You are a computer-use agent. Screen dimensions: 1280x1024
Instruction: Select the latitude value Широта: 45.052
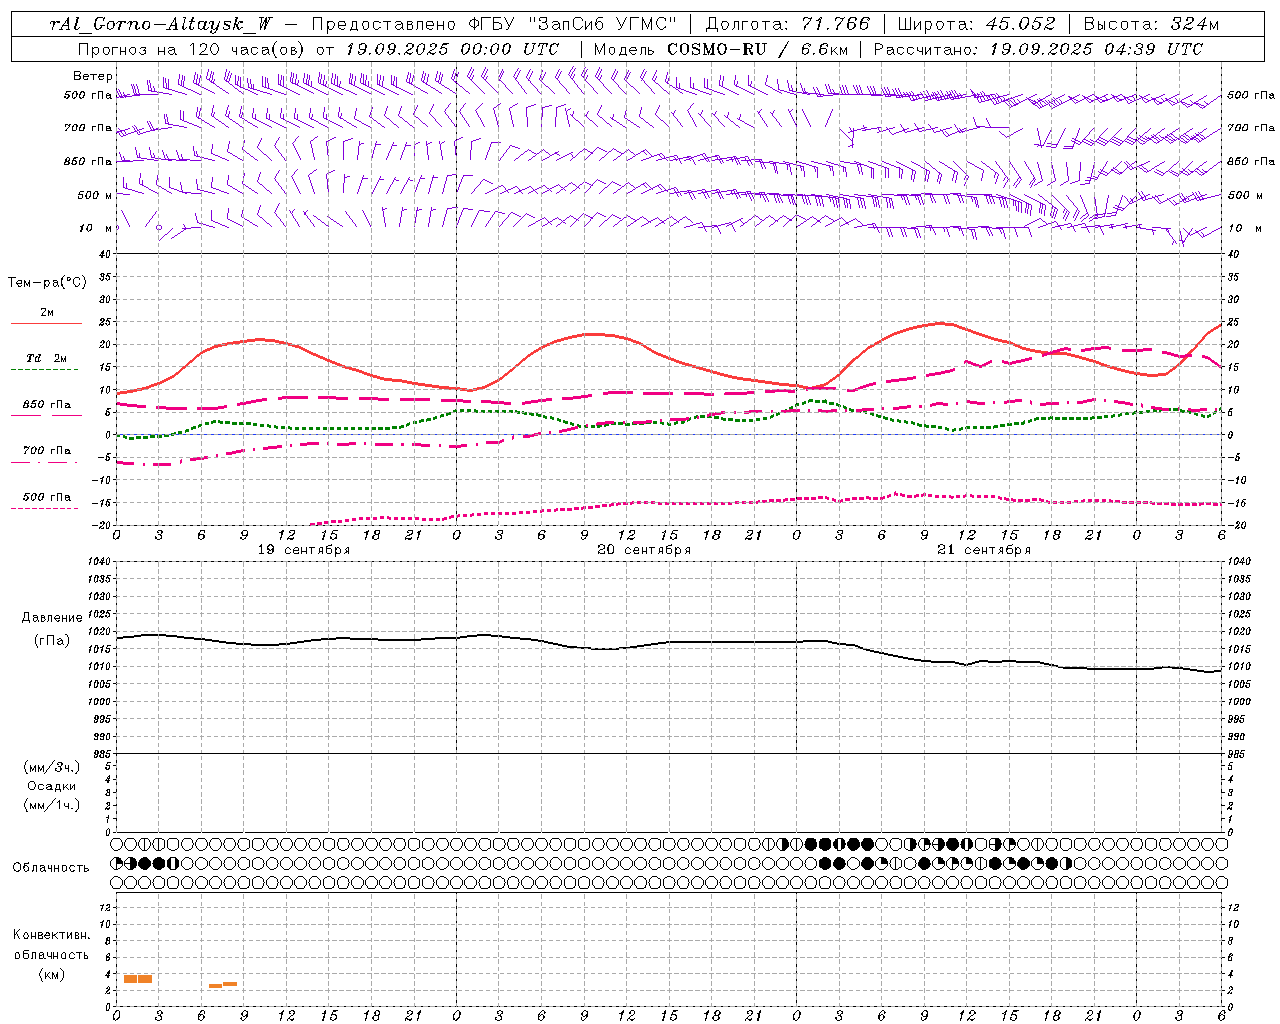pyautogui.click(x=976, y=24)
